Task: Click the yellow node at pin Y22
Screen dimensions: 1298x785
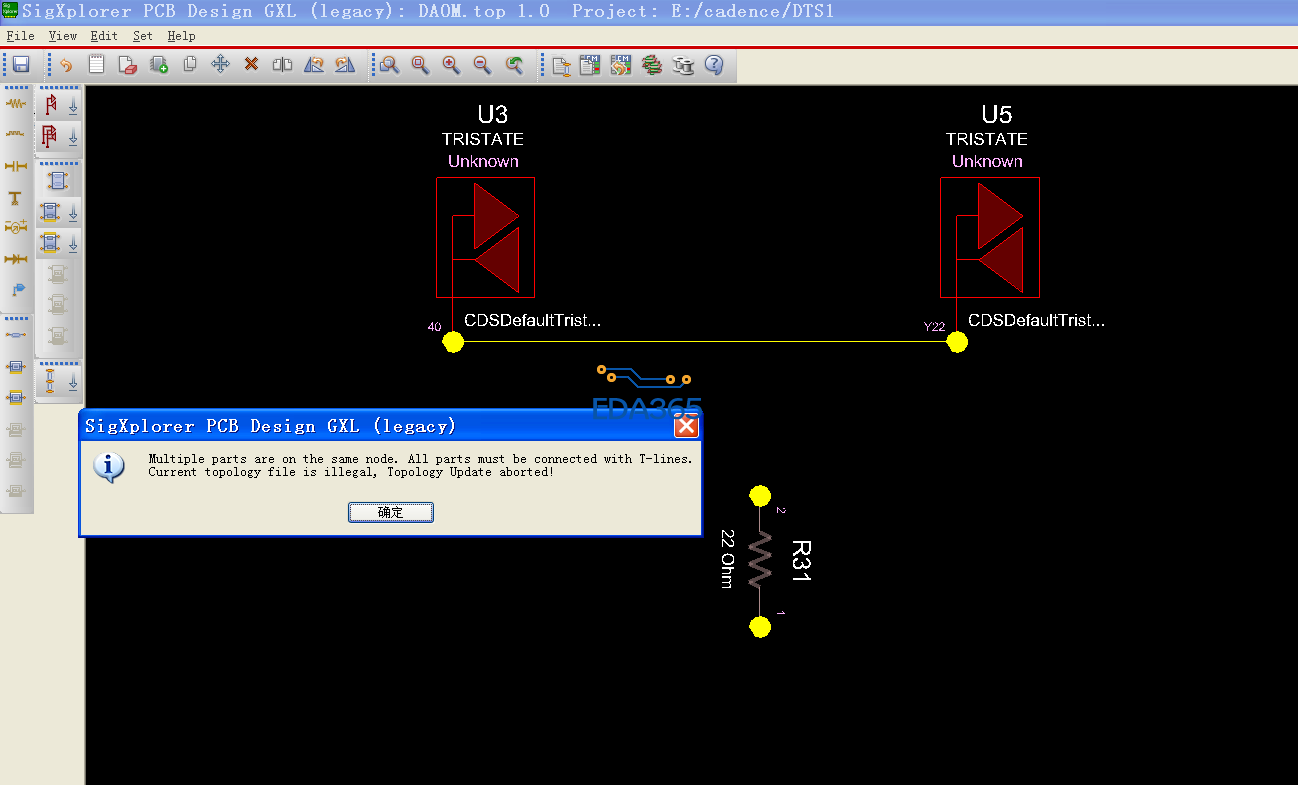Action: pos(957,342)
